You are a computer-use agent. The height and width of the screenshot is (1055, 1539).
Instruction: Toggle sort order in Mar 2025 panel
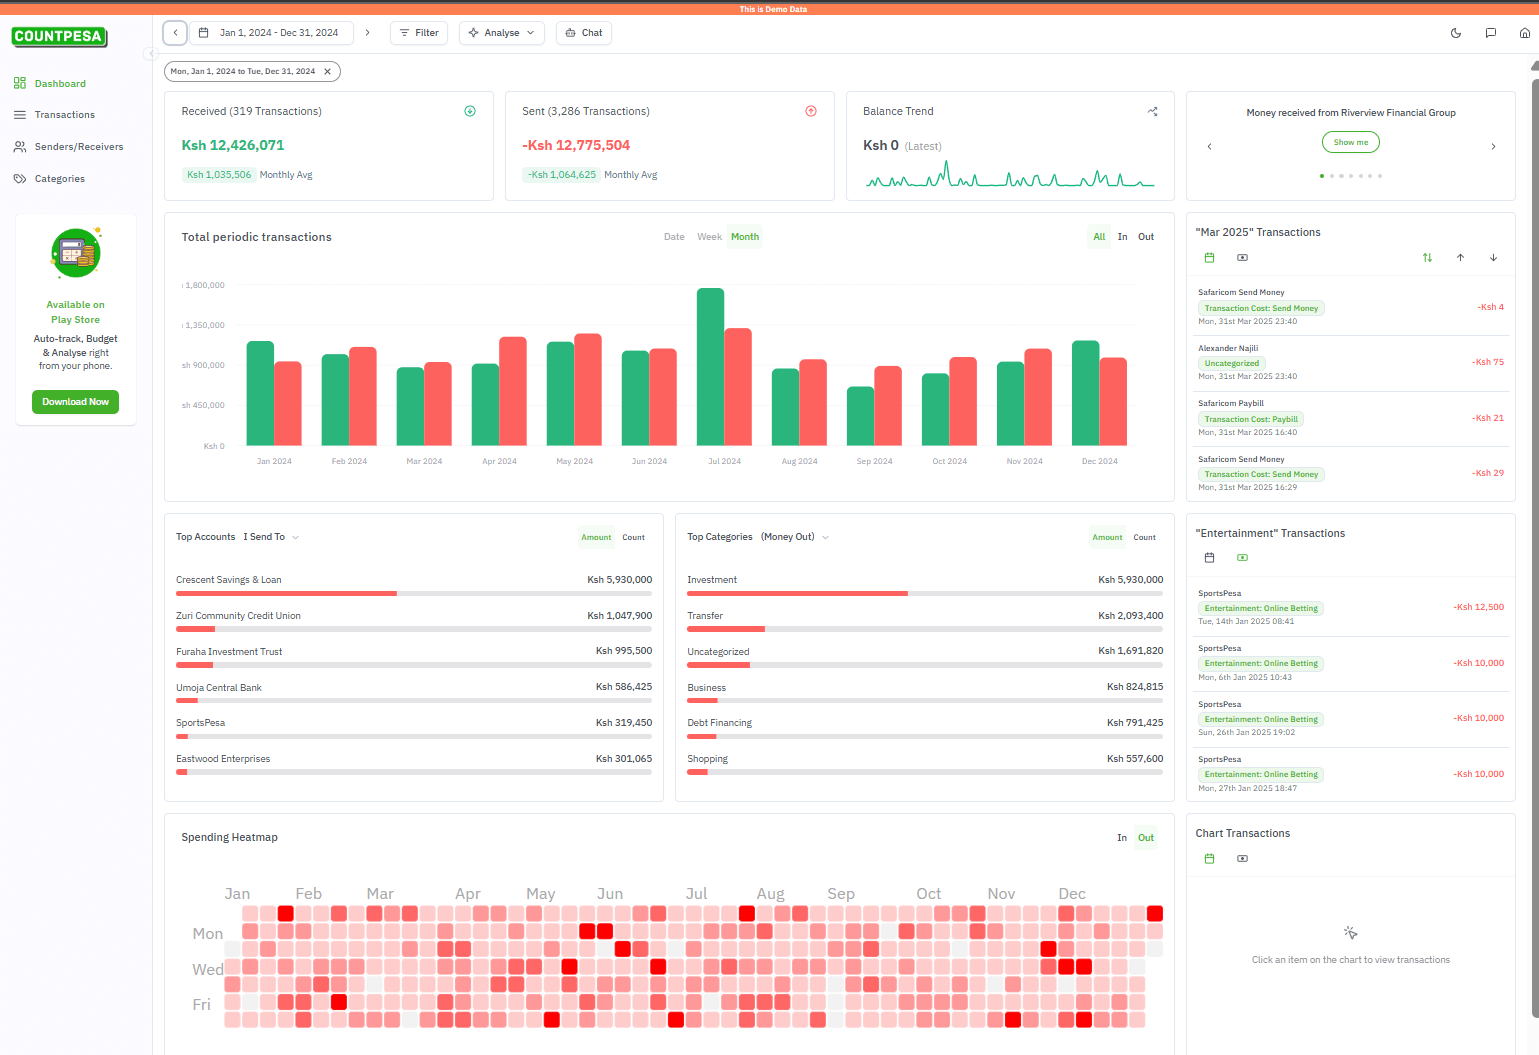1427,258
